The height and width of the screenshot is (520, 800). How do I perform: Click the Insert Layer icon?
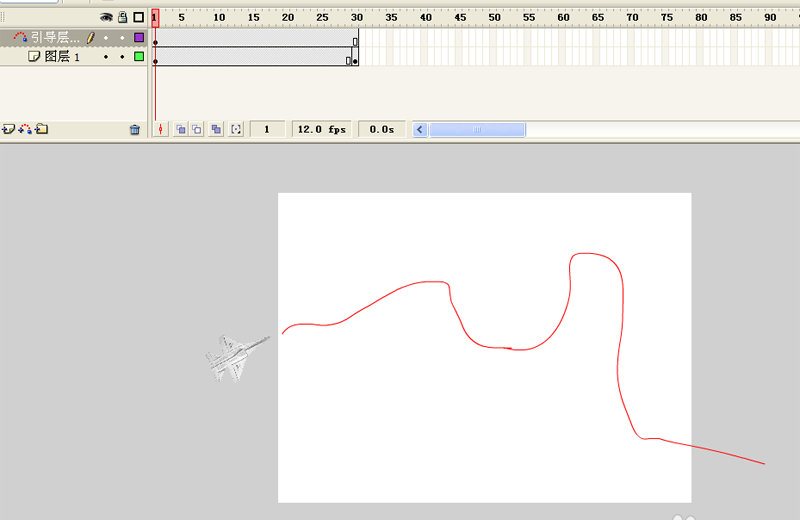click(8, 130)
